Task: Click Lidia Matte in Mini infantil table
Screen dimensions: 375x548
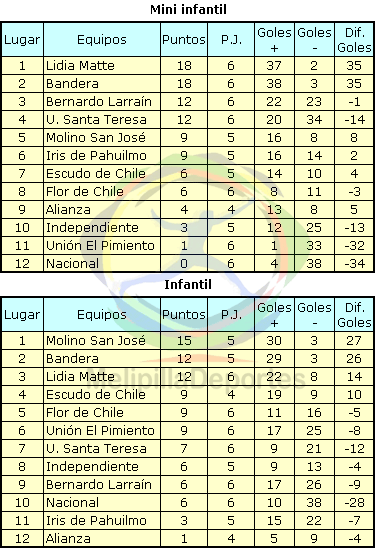Action: (80, 66)
